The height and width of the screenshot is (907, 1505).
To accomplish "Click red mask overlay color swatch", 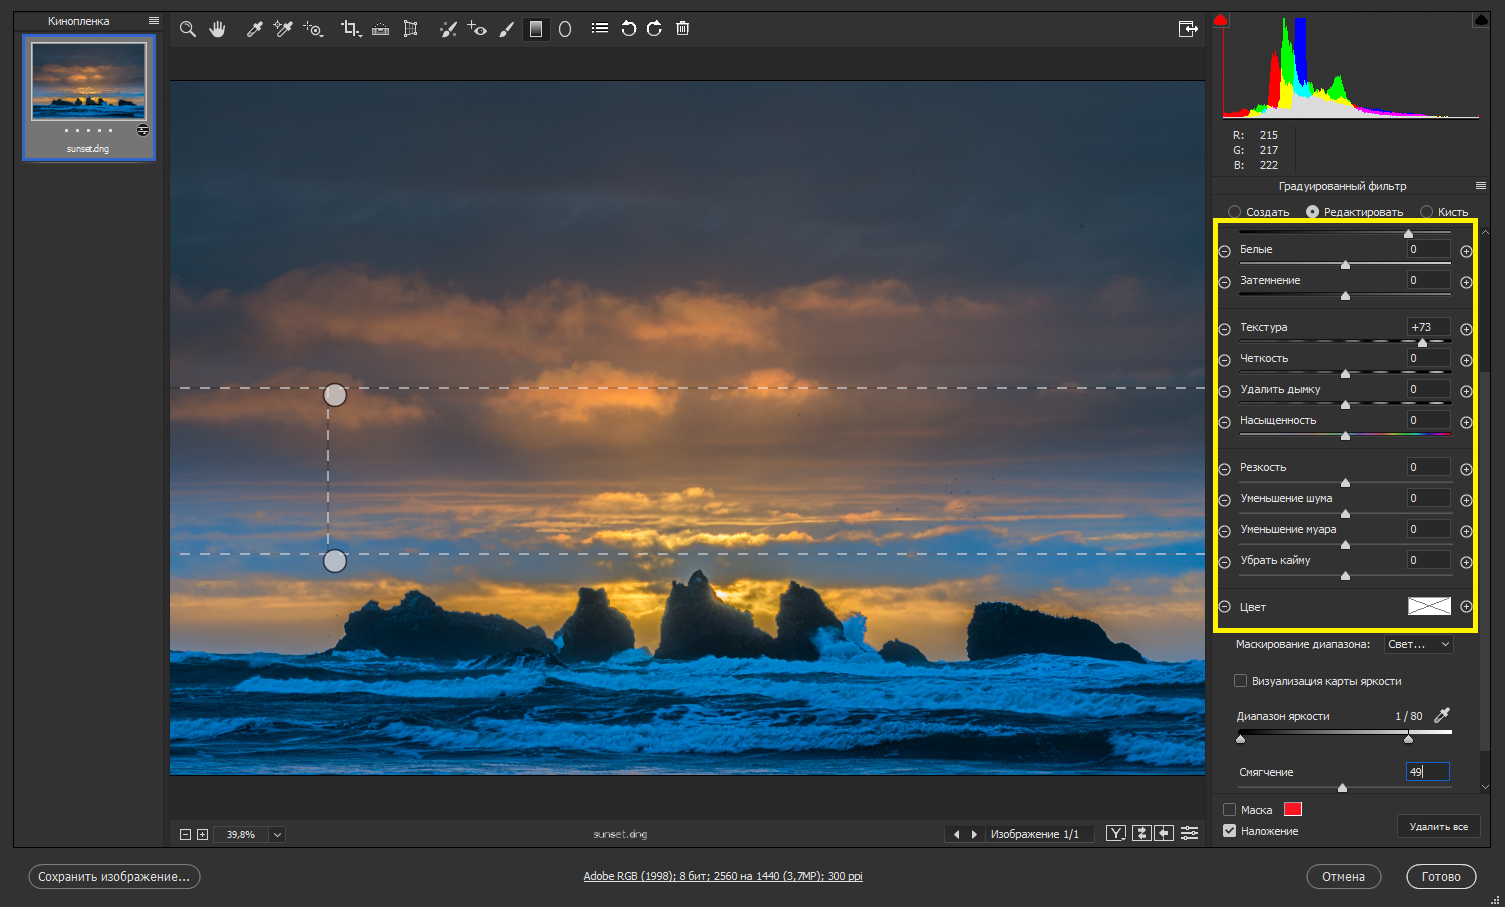I will tap(1293, 810).
